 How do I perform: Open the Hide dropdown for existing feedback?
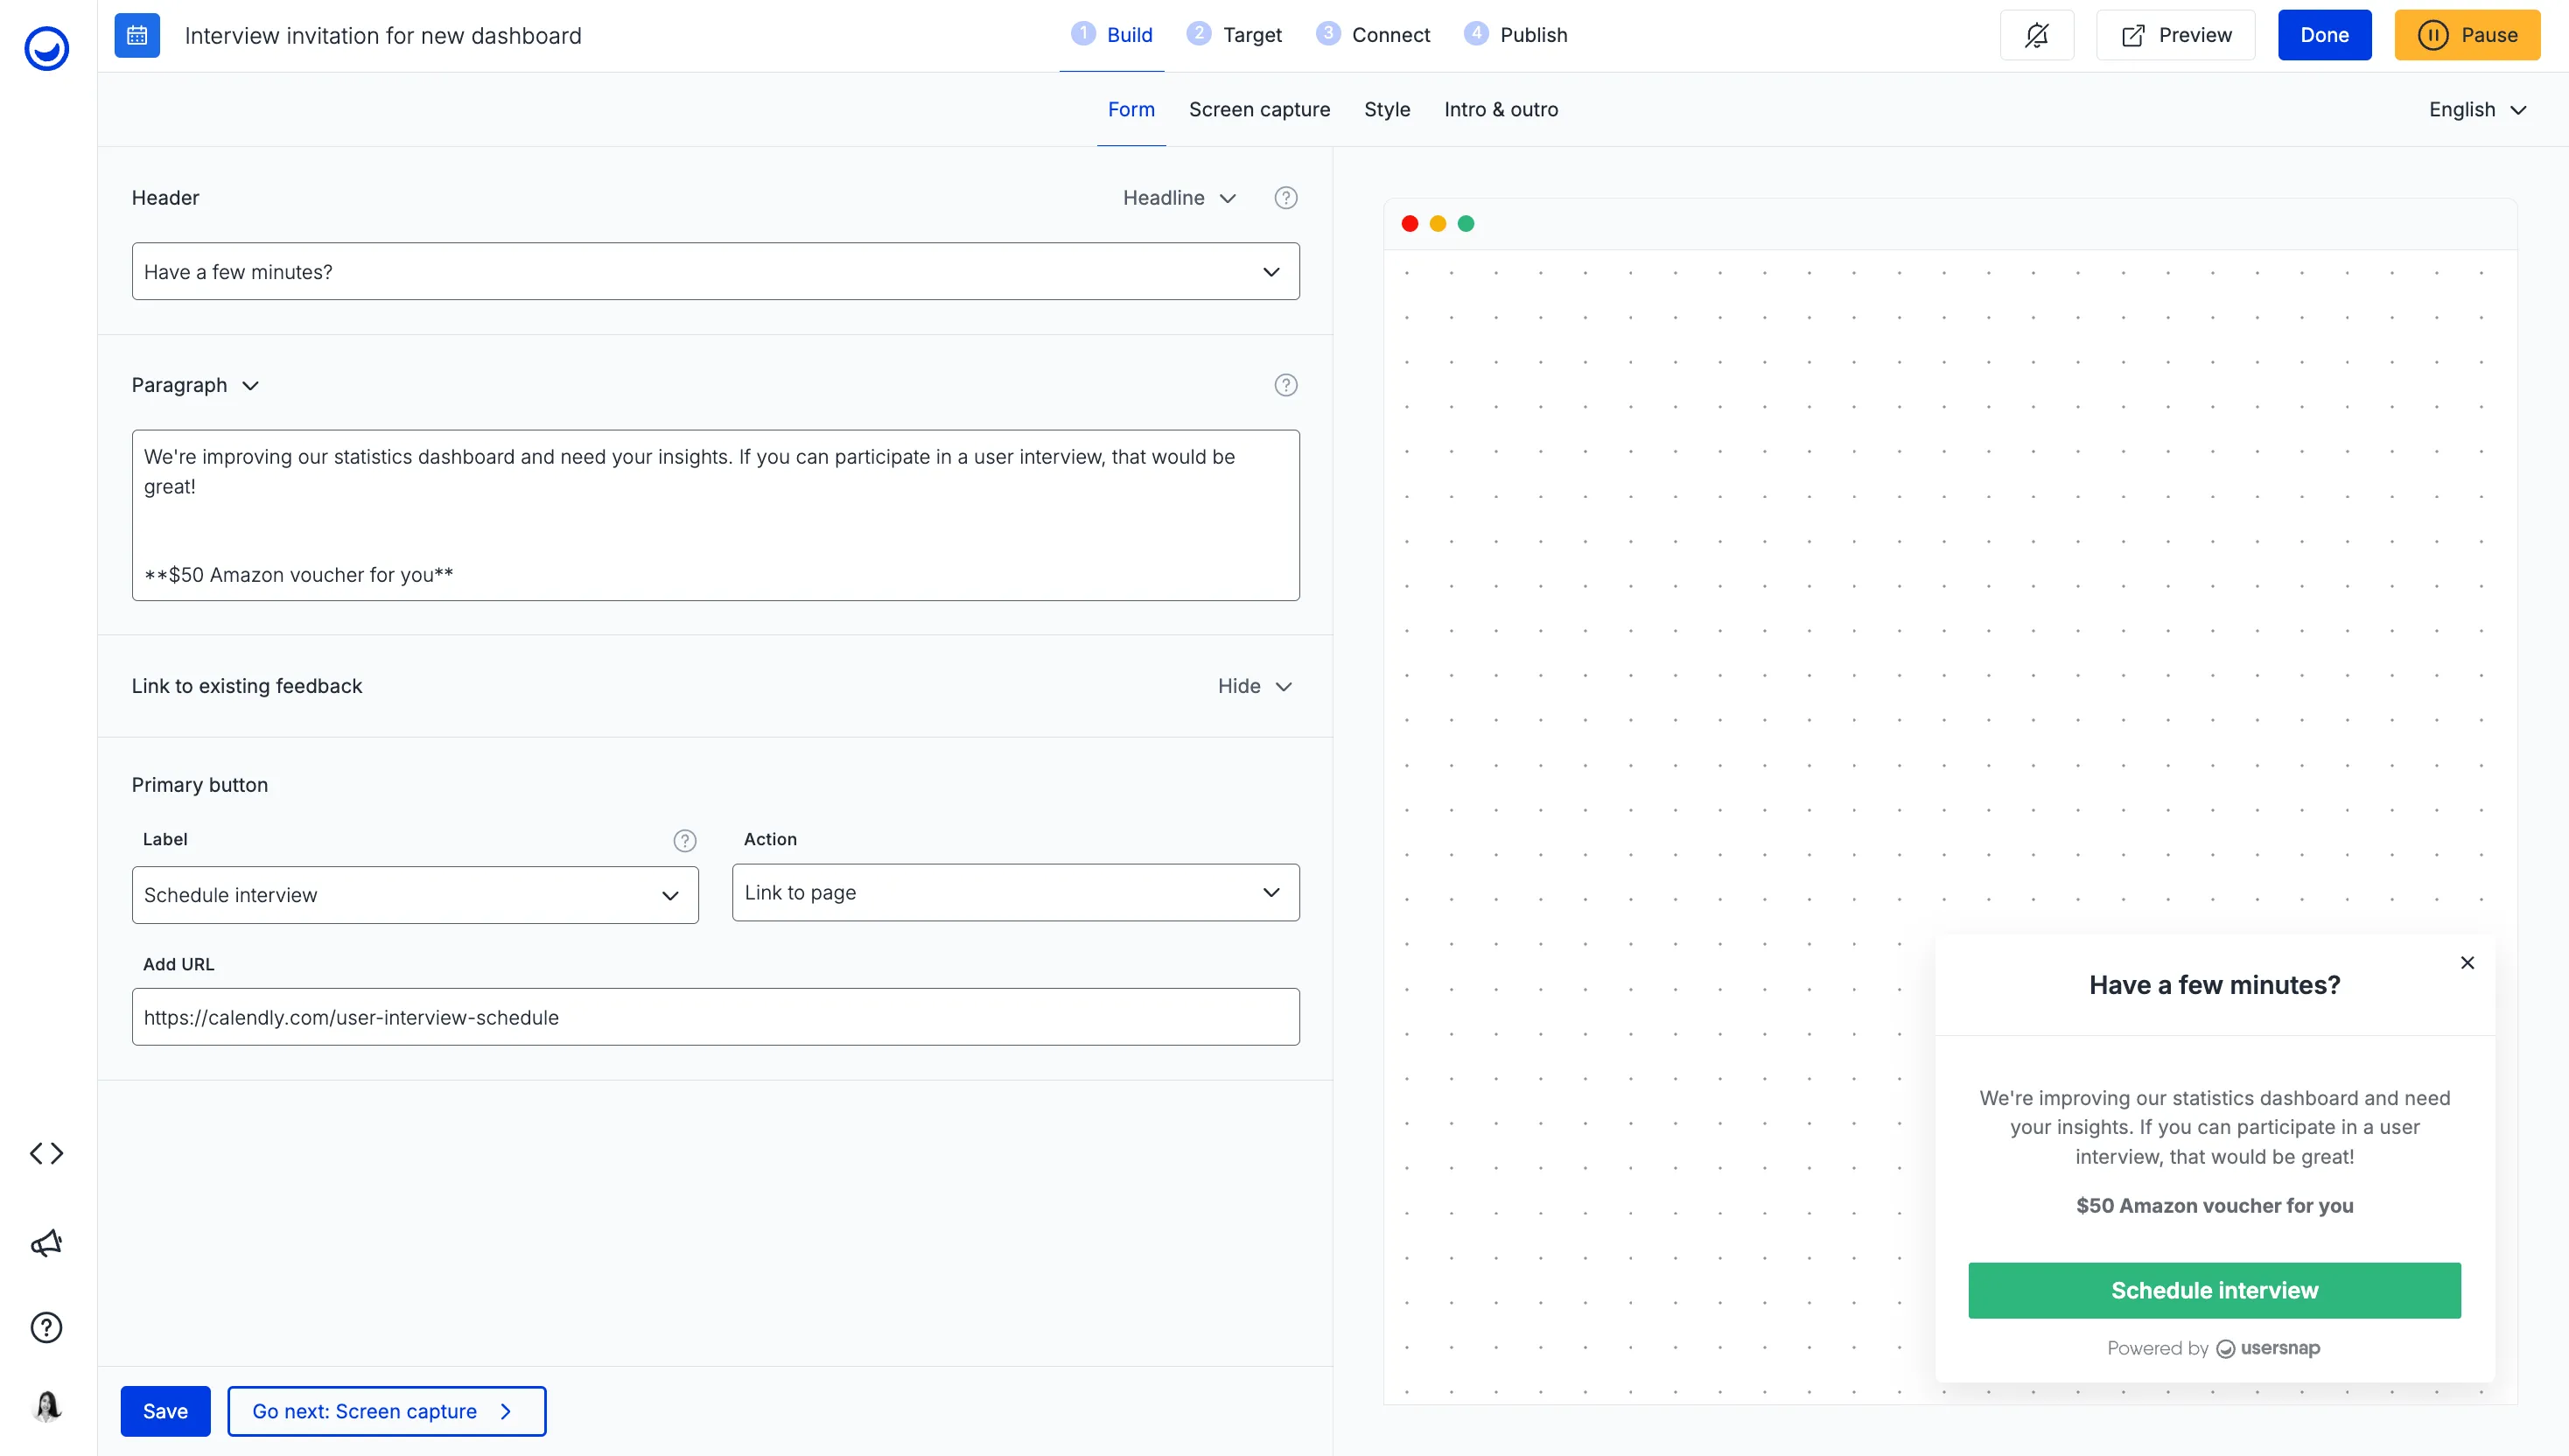pos(1254,686)
